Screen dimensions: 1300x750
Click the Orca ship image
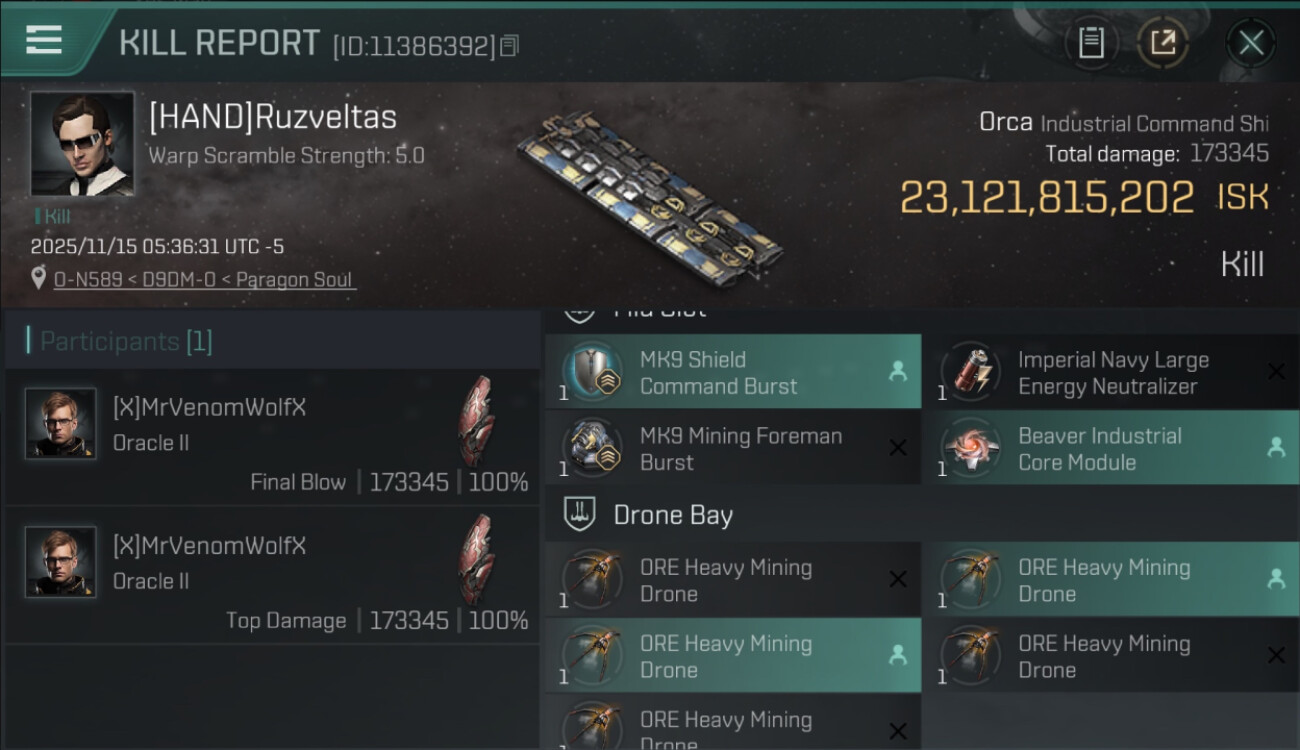tap(650, 192)
